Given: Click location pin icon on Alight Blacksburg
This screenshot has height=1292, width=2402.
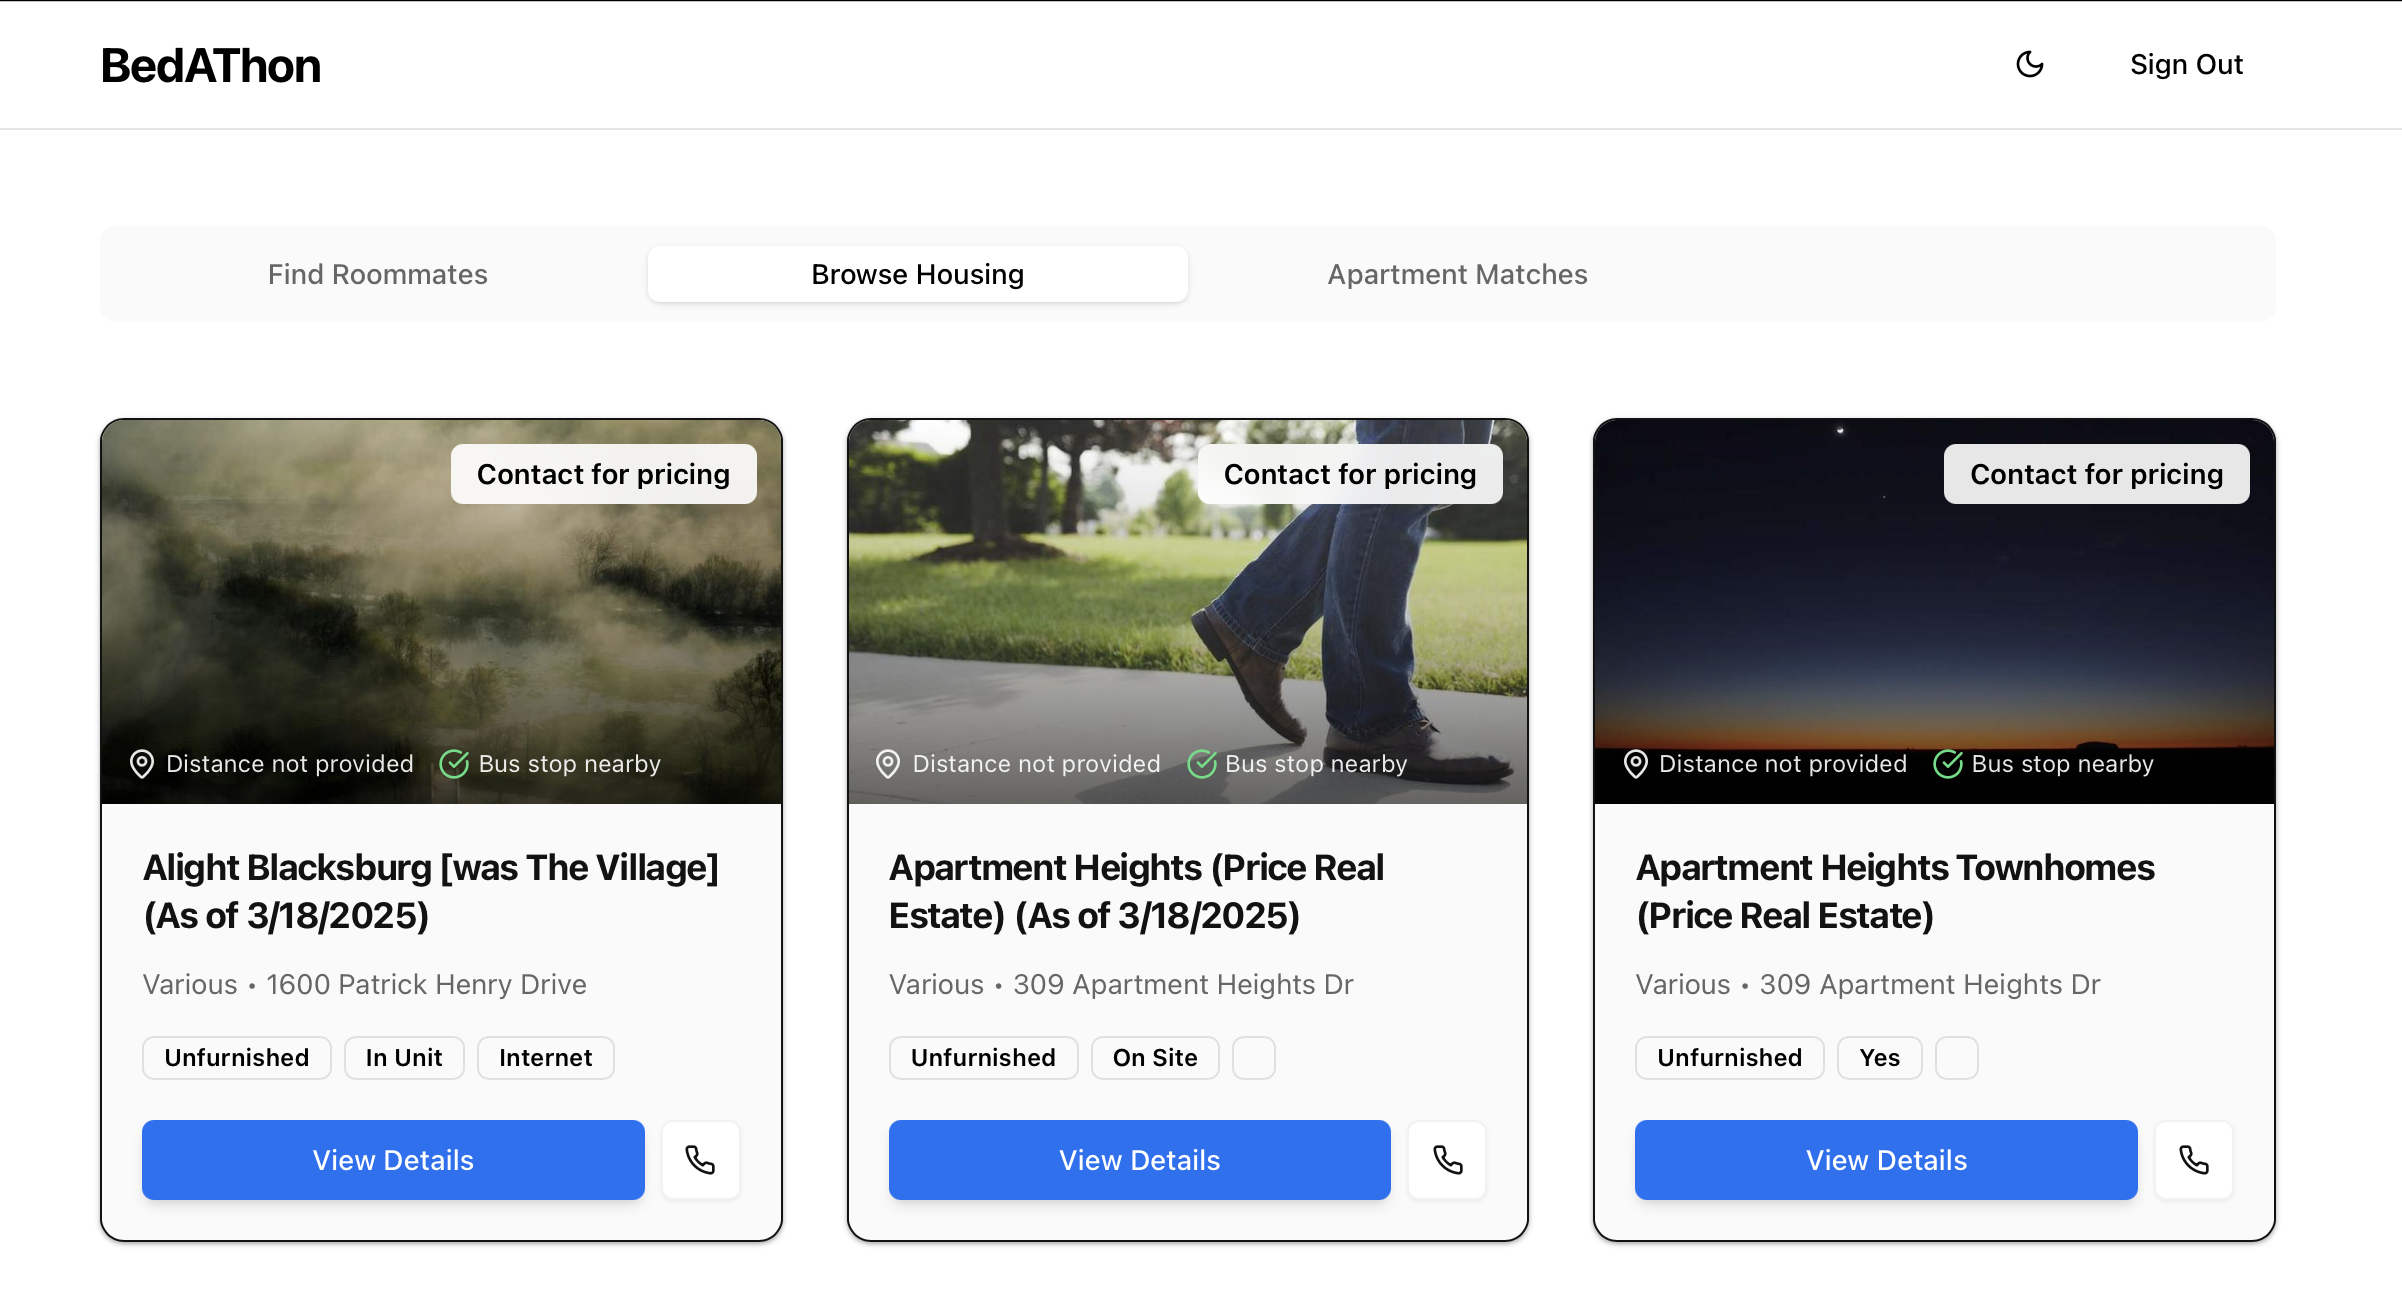Looking at the screenshot, I should pos(142,764).
